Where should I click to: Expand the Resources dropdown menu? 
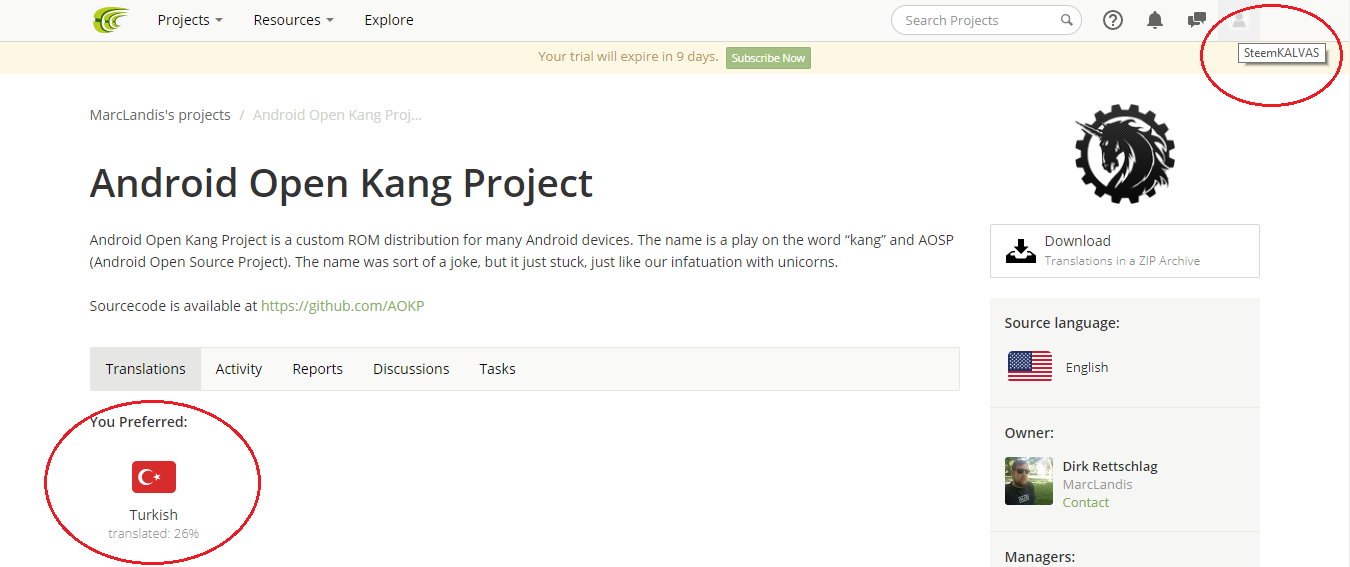coord(293,20)
